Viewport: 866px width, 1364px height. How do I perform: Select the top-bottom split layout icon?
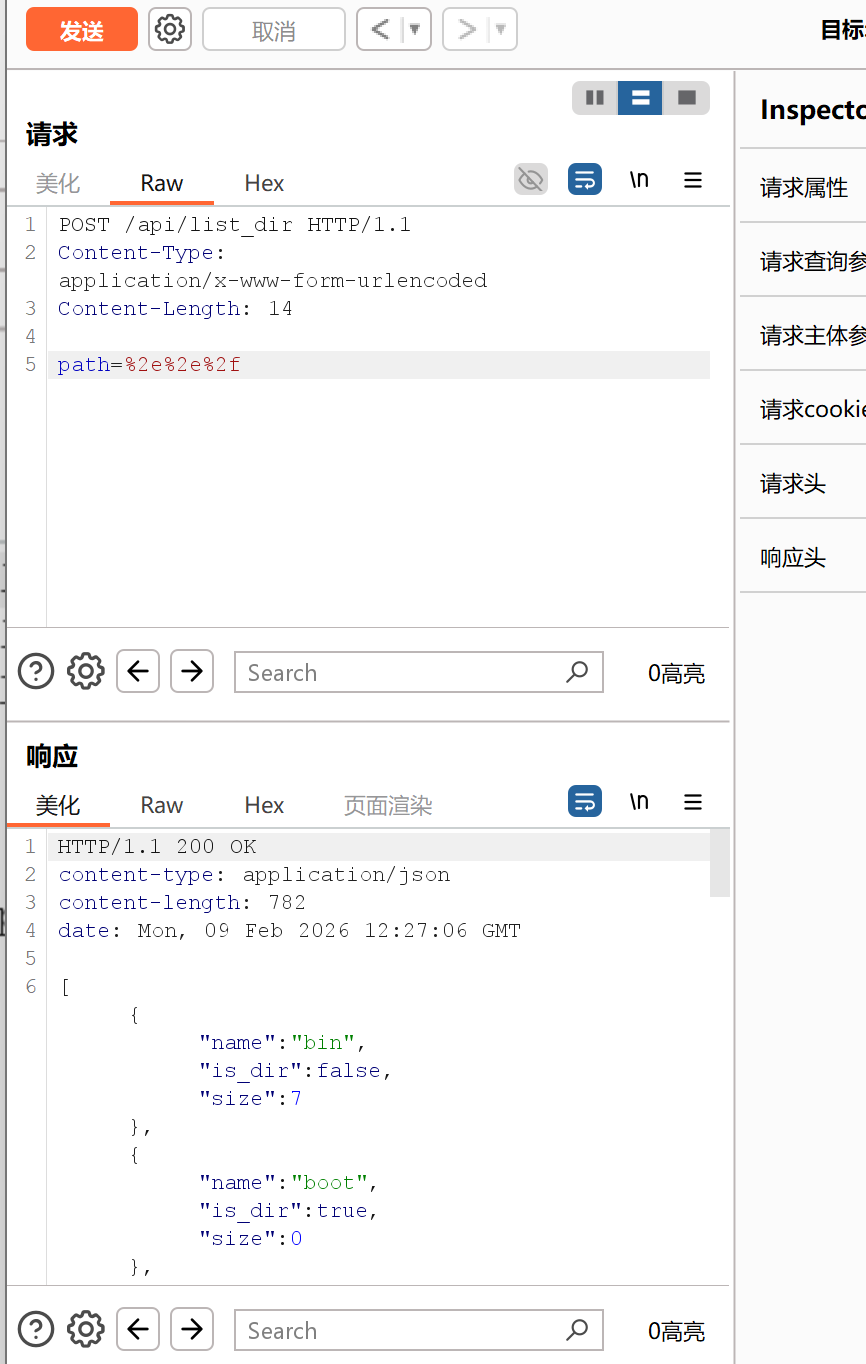tap(640, 98)
